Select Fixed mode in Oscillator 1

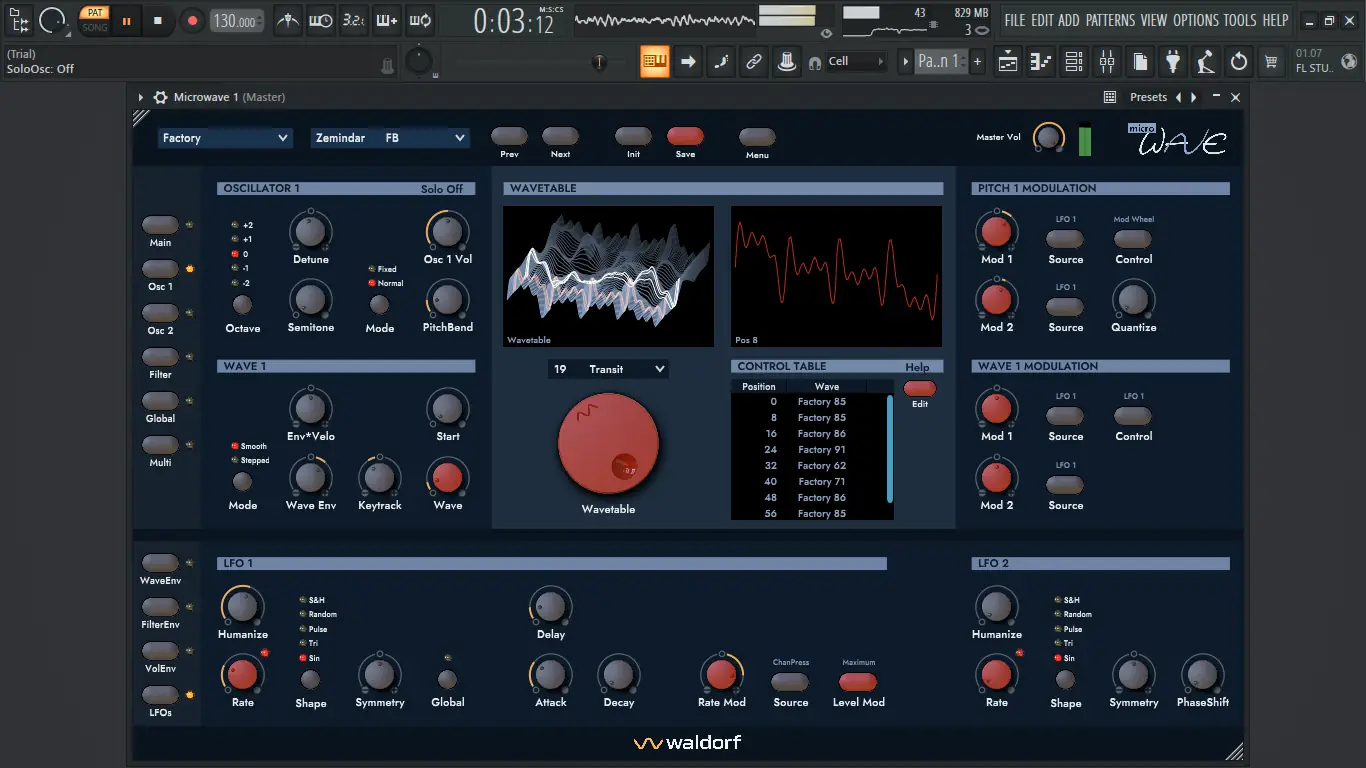382,269
